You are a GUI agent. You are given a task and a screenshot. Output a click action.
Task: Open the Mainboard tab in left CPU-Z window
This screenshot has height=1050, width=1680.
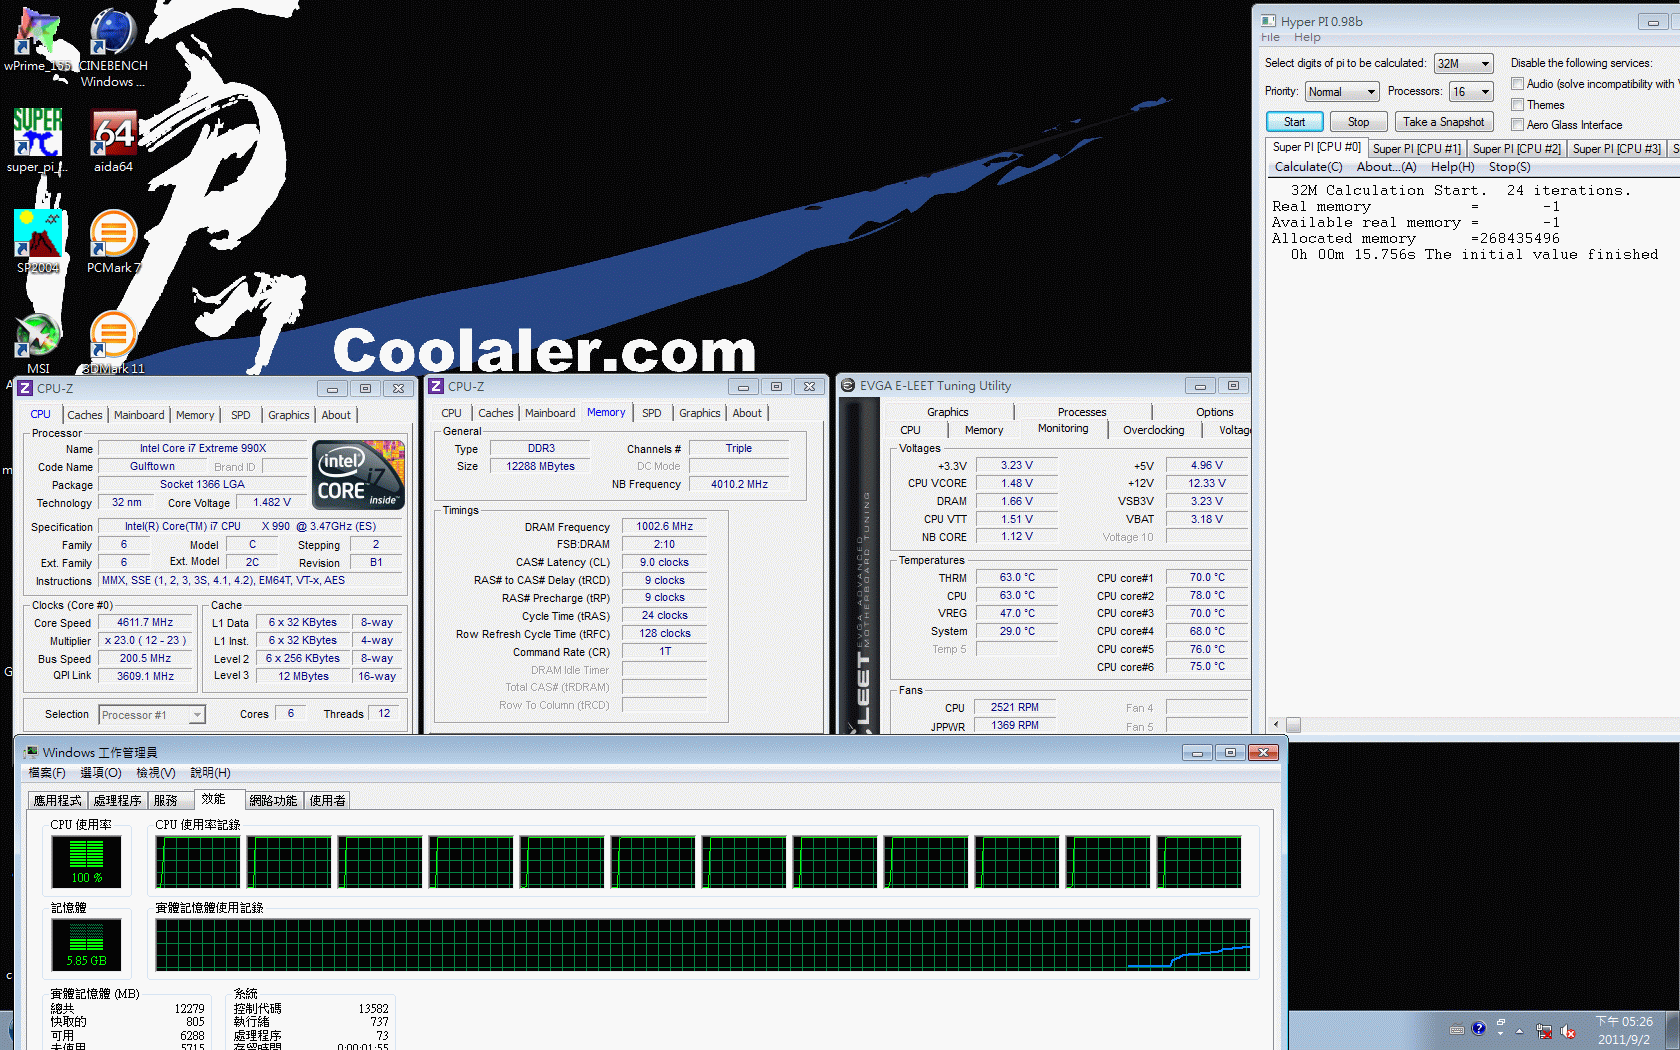click(x=139, y=415)
